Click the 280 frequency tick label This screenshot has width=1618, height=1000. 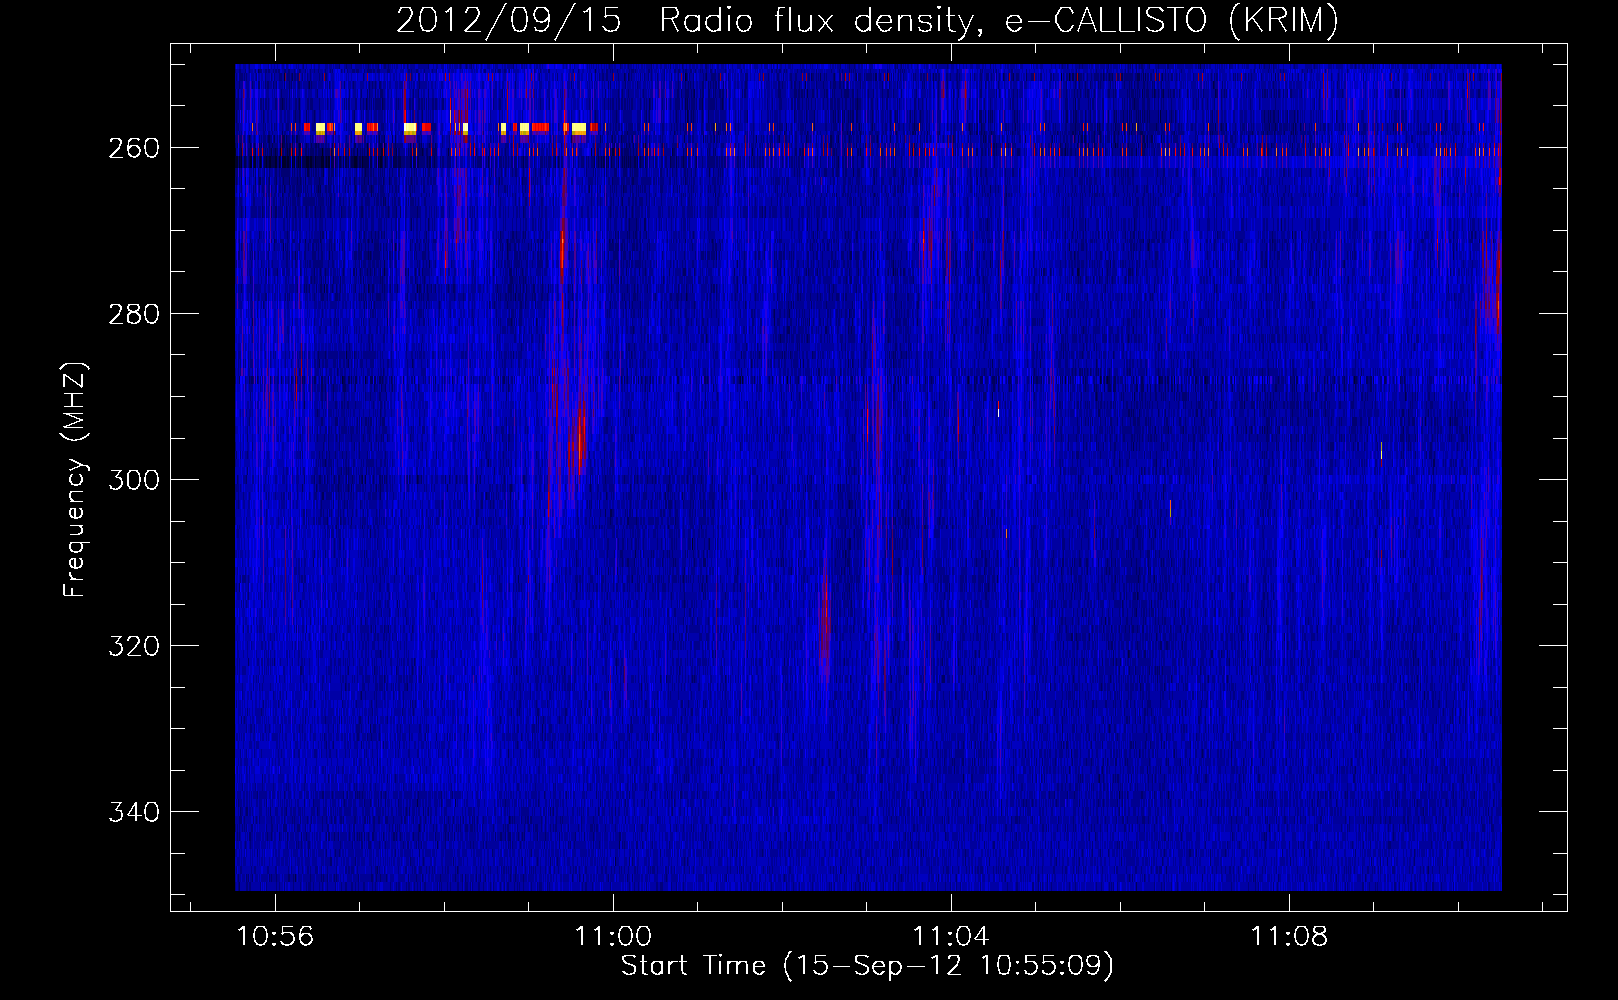coord(134,314)
